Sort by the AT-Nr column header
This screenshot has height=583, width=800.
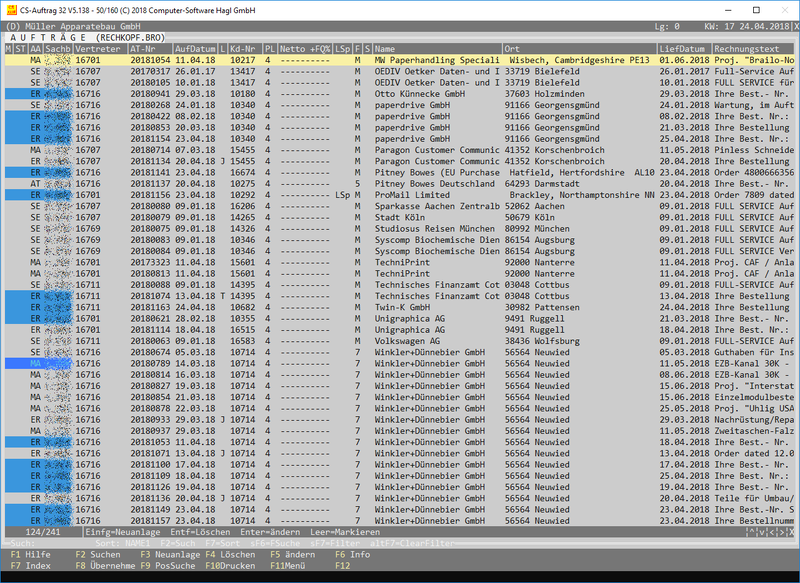(144, 48)
